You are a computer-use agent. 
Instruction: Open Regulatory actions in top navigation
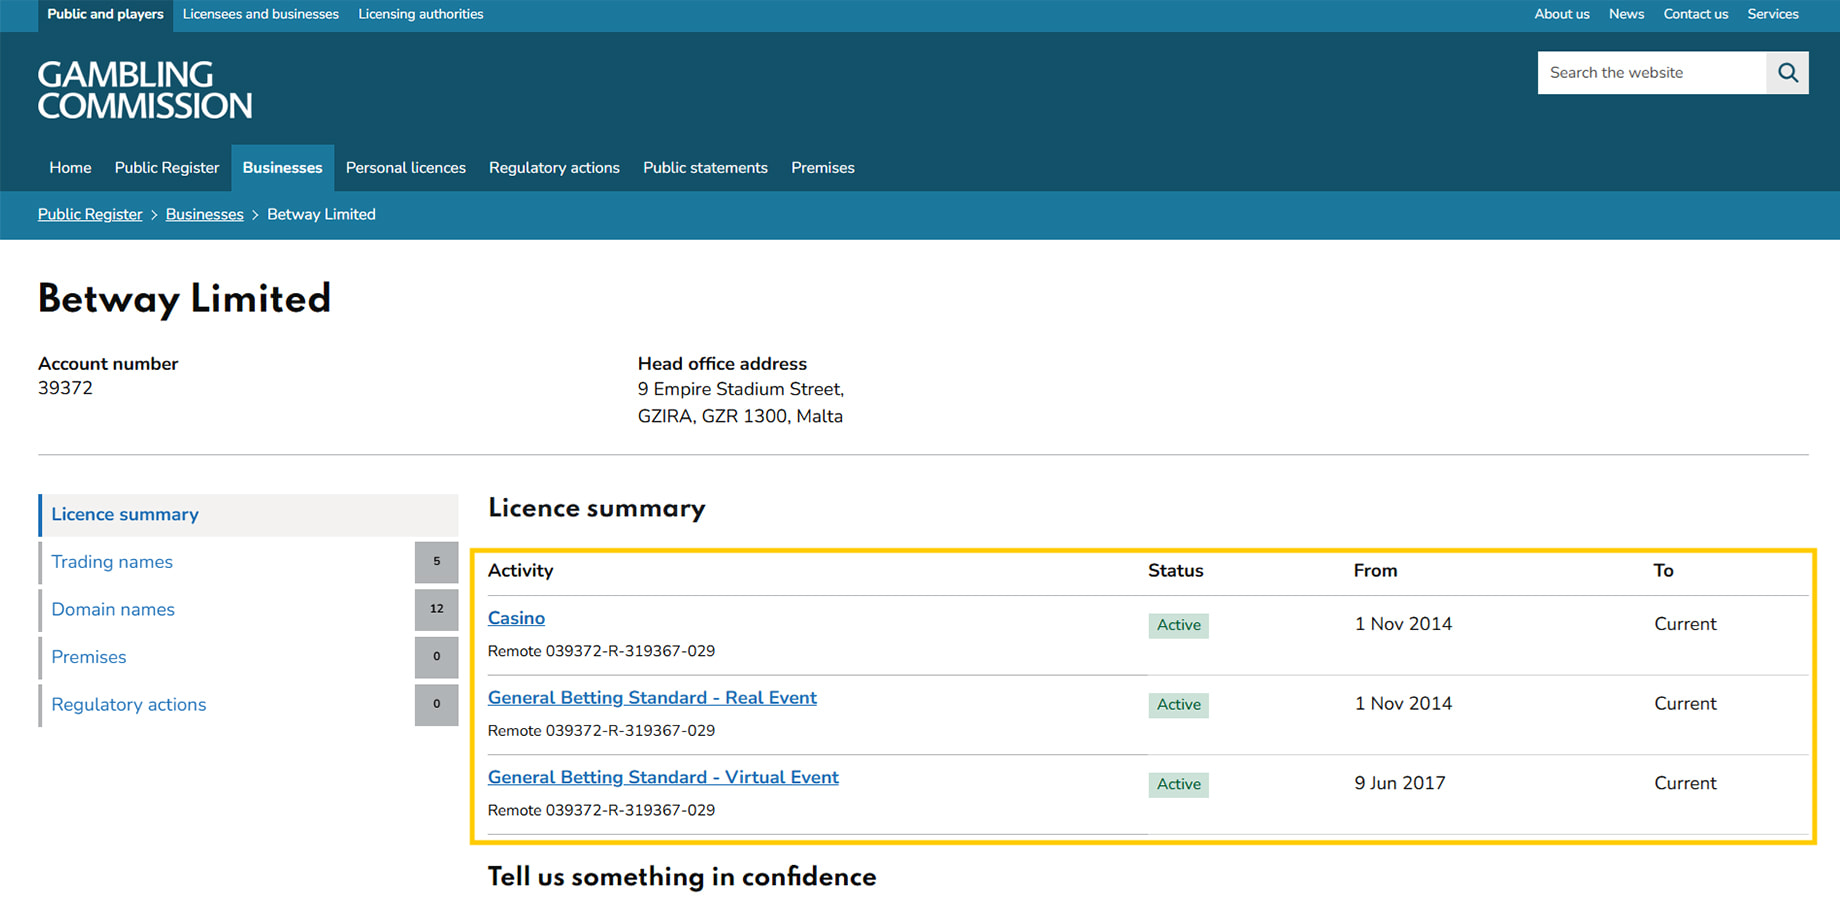point(554,168)
